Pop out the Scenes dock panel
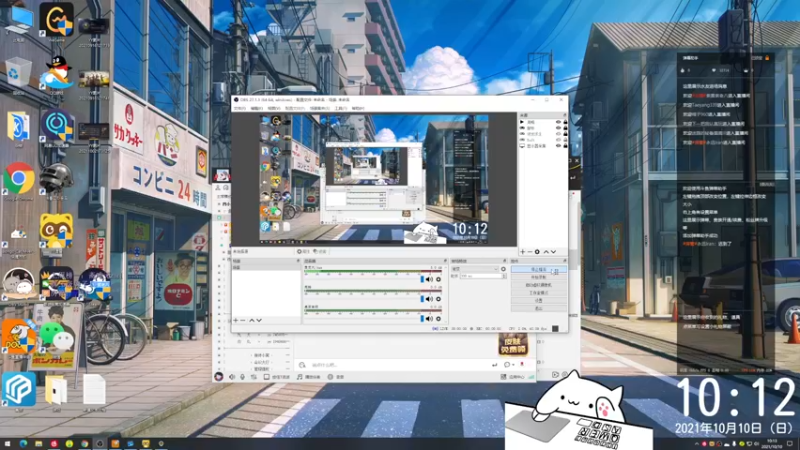 pos(298,261)
